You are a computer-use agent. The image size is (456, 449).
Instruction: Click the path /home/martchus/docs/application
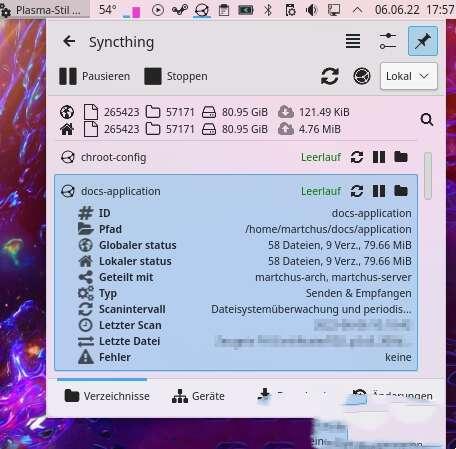tap(328, 229)
